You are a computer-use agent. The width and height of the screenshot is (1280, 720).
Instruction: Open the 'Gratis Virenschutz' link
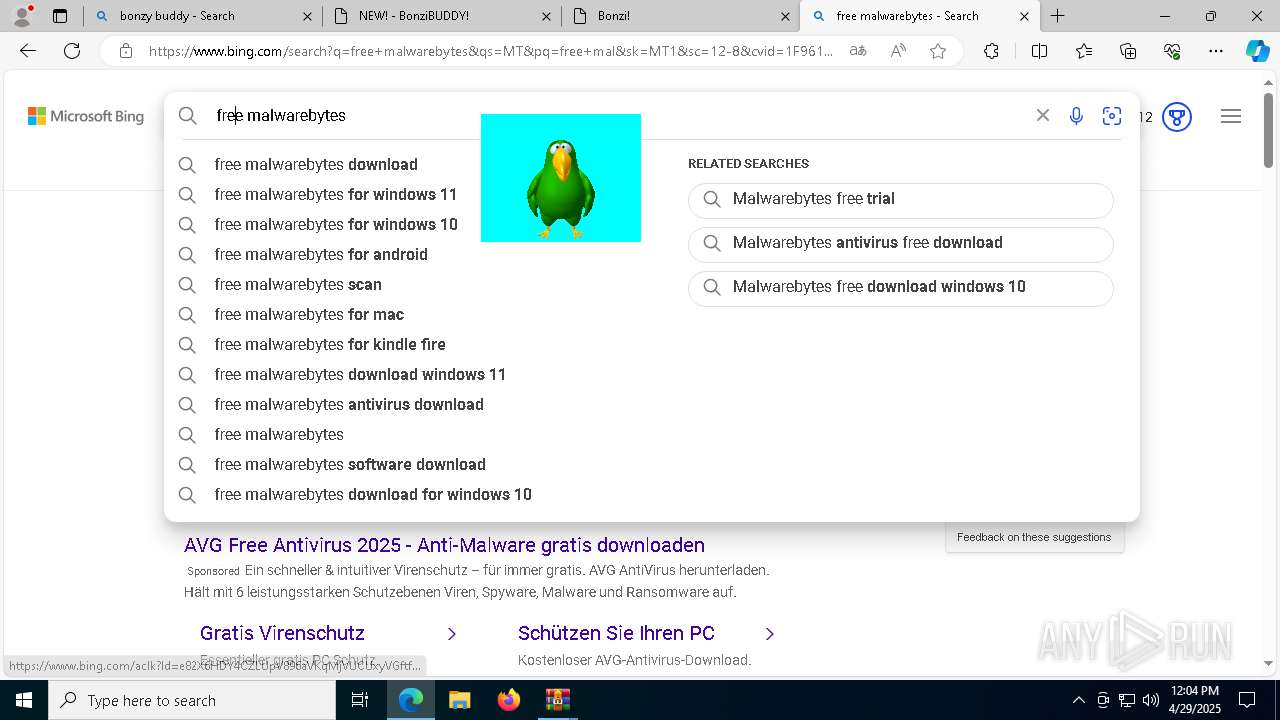[282, 633]
